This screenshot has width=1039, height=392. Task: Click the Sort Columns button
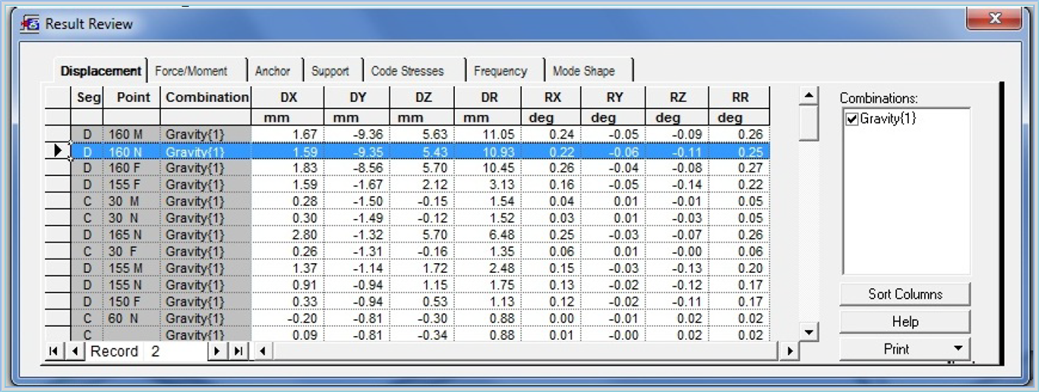(905, 294)
